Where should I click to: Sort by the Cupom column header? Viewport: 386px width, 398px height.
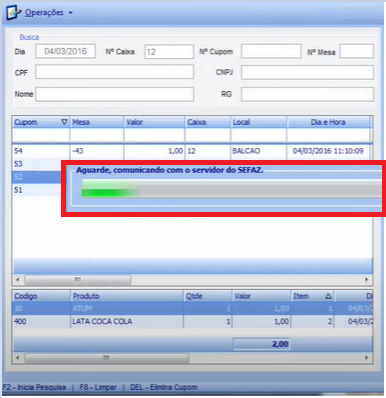41,122
